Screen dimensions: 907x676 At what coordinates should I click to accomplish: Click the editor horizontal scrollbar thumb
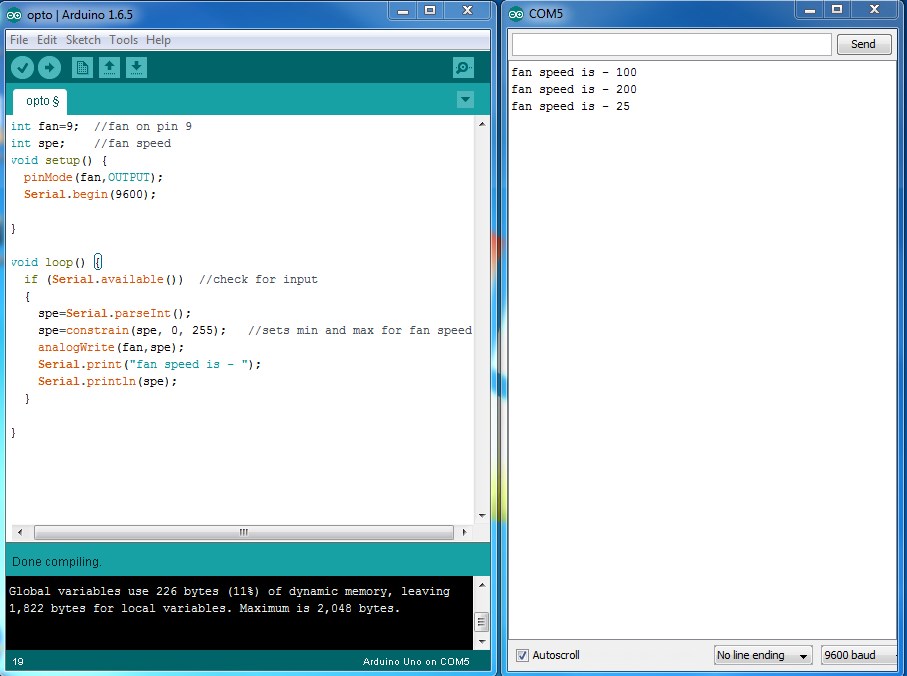click(x=244, y=532)
